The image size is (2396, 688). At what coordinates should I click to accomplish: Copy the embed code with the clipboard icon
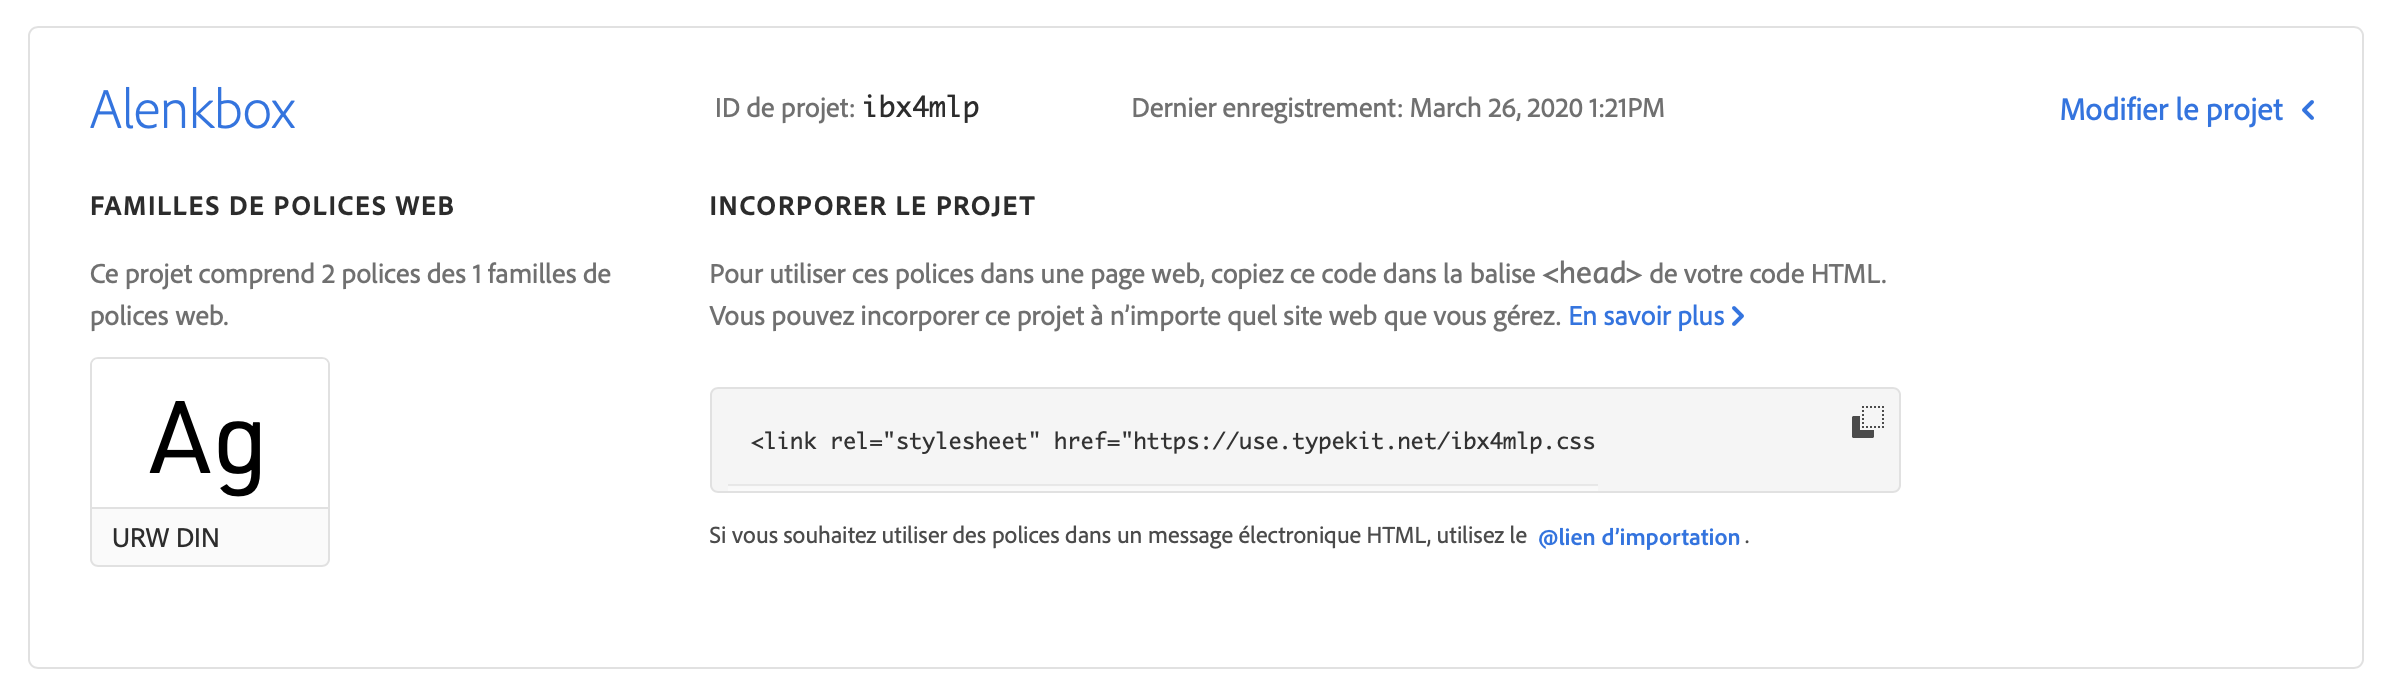1867,422
